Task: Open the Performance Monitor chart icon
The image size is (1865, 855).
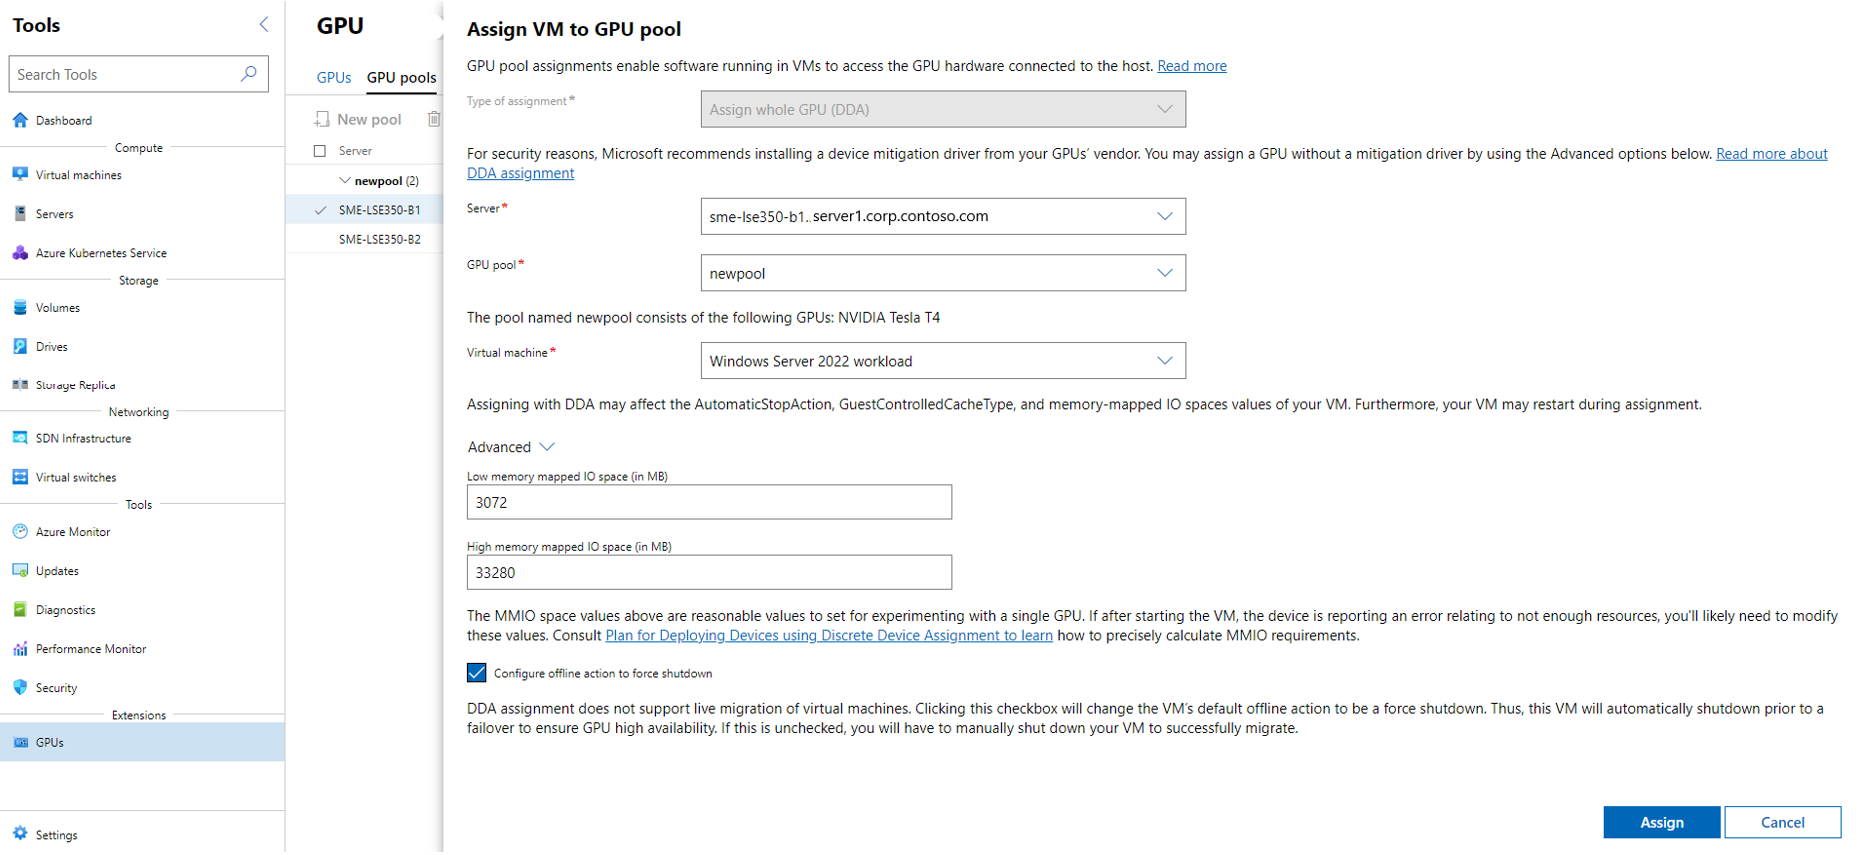Action: pyautogui.click(x=20, y=649)
